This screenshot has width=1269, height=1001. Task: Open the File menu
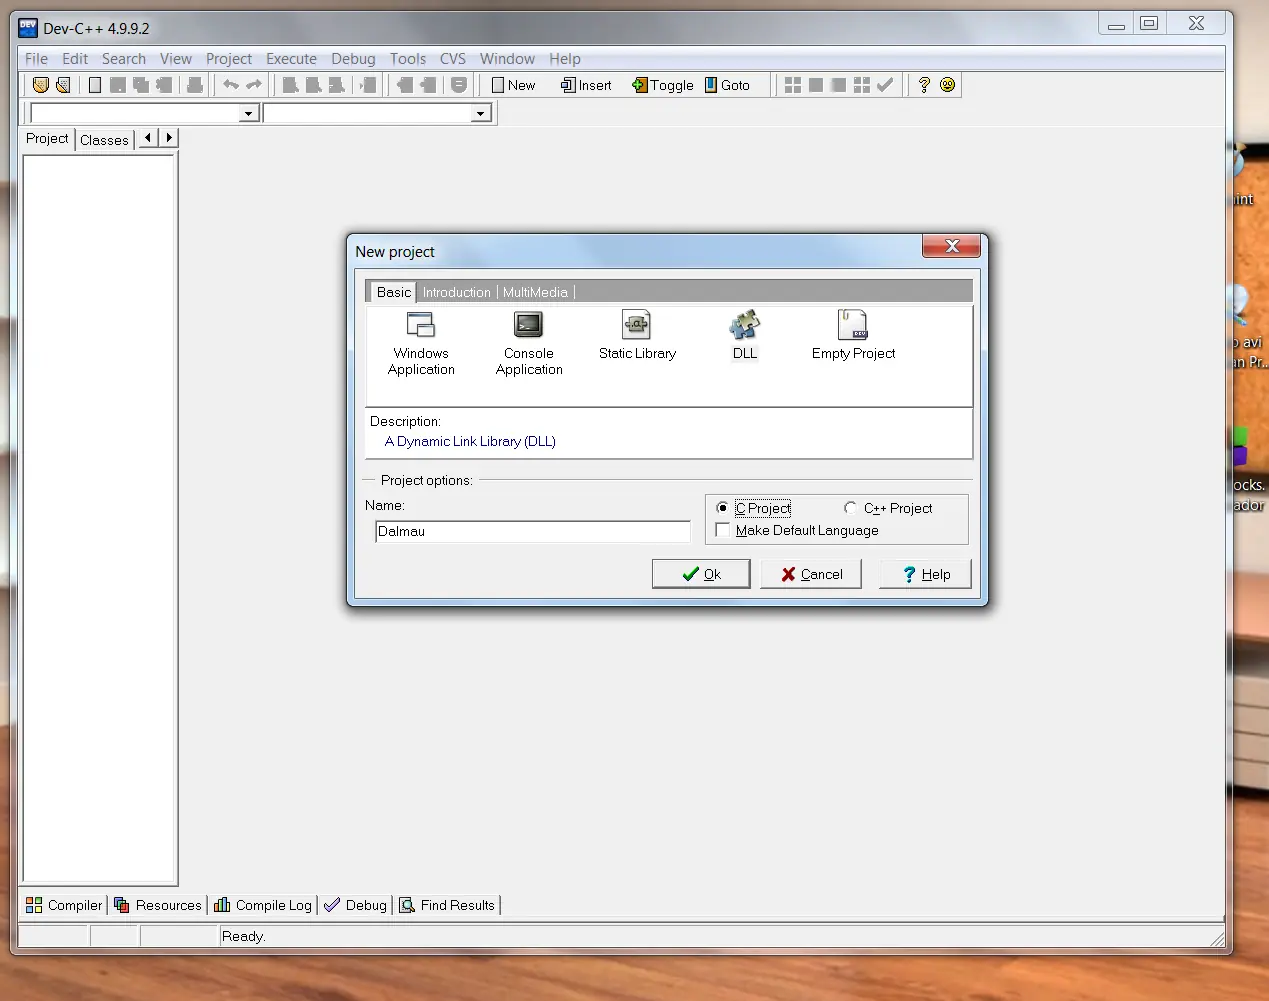click(36, 59)
